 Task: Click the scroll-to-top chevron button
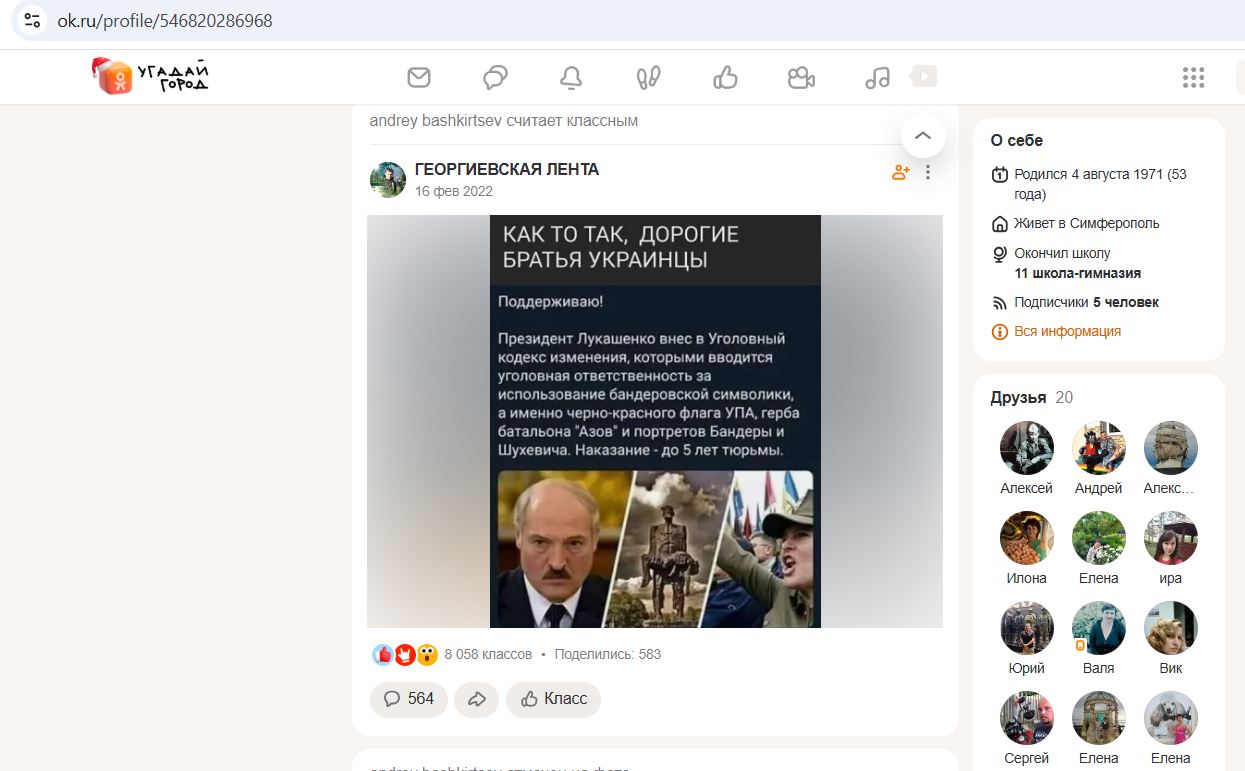pyautogui.click(x=923, y=135)
